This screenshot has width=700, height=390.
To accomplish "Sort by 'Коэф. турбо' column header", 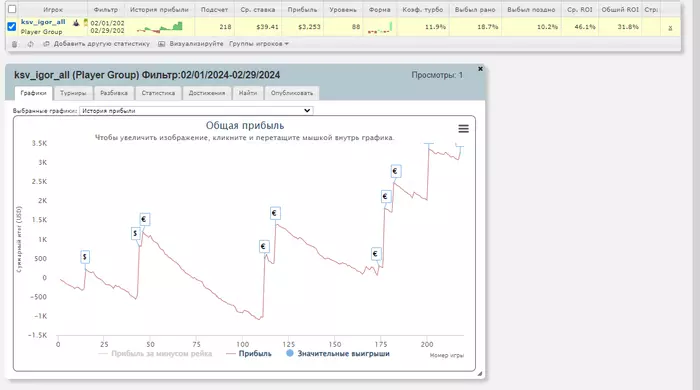I will 423,9.
